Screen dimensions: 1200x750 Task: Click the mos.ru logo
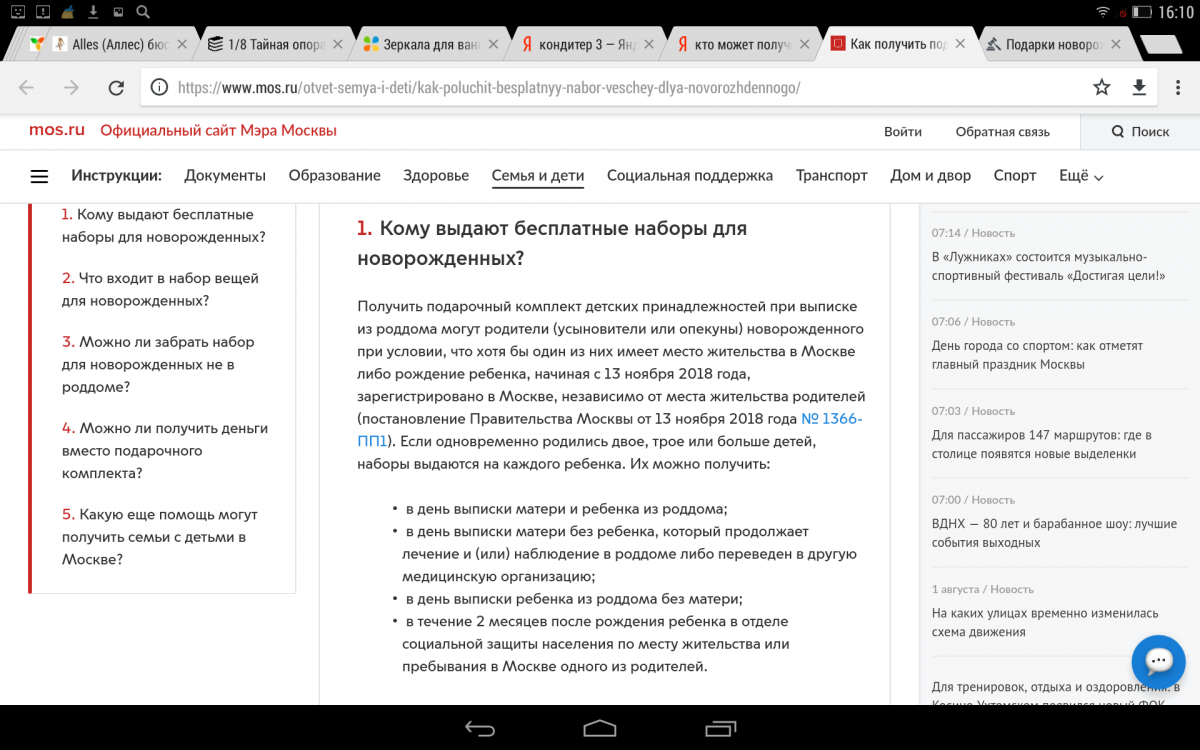[x=56, y=130]
